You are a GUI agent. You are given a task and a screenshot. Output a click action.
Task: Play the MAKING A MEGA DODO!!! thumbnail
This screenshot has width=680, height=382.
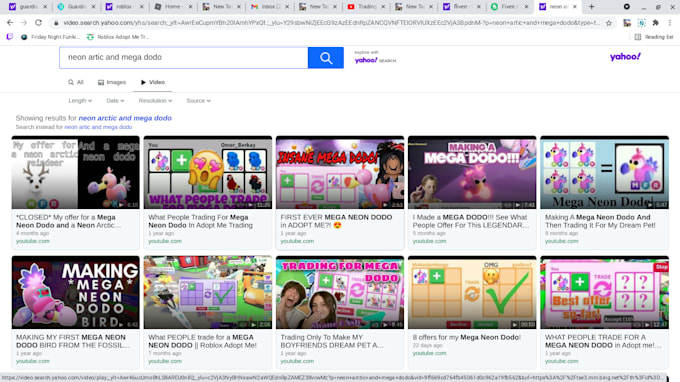coord(472,173)
